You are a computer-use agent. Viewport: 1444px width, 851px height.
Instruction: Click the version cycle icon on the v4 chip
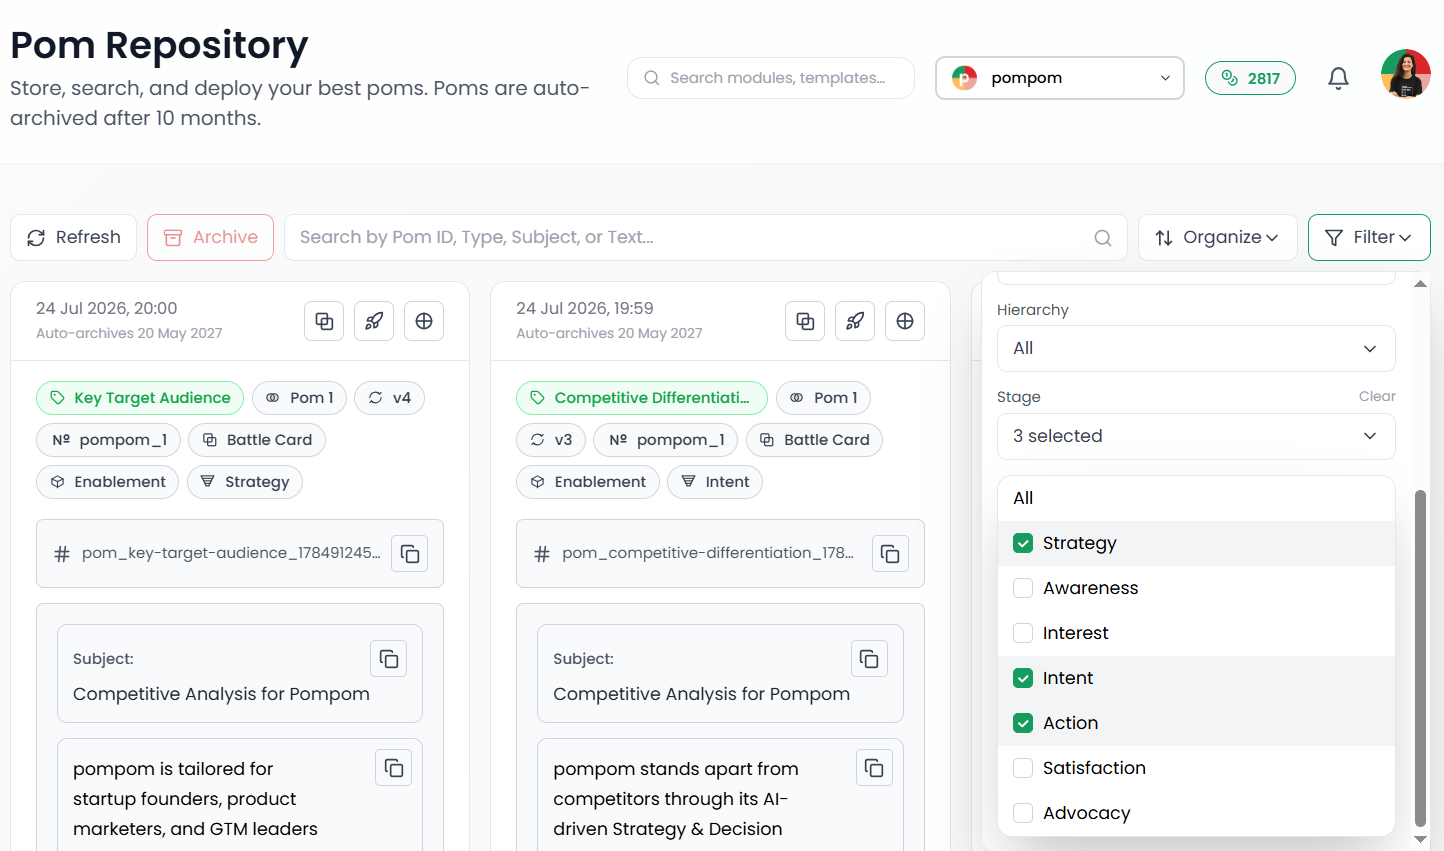[375, 398]
